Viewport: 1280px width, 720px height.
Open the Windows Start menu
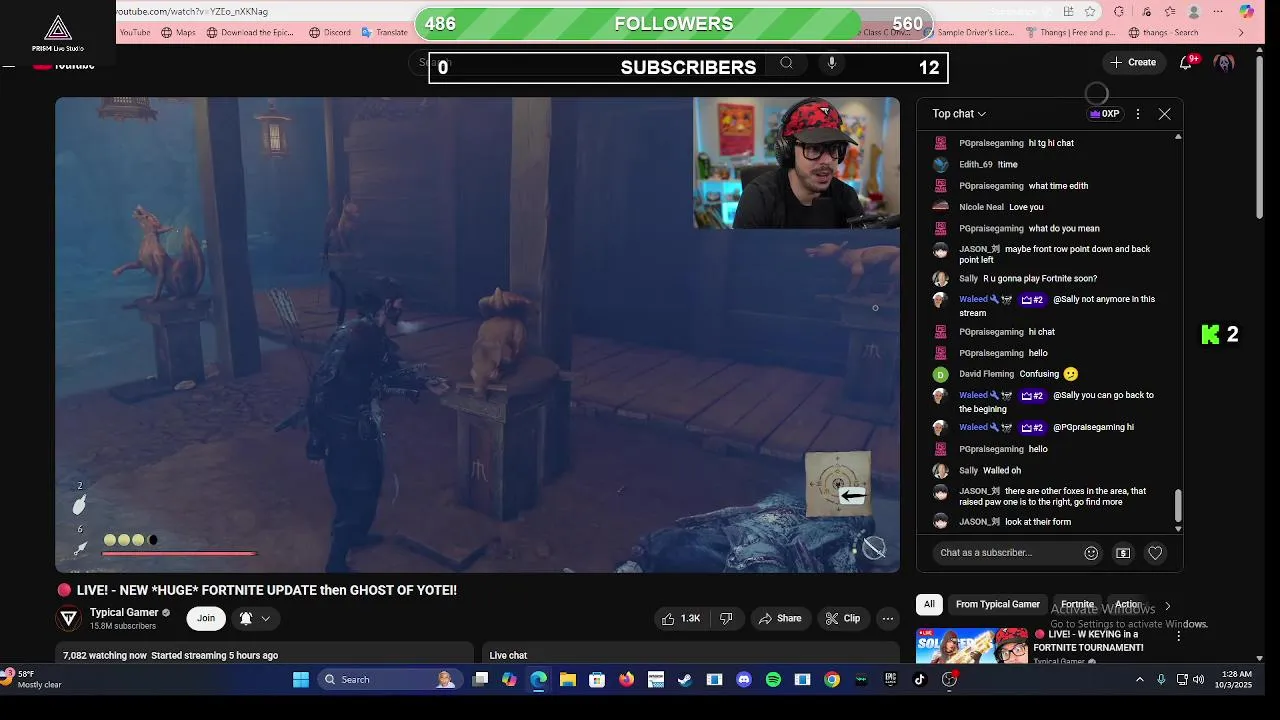coord(301,680)
